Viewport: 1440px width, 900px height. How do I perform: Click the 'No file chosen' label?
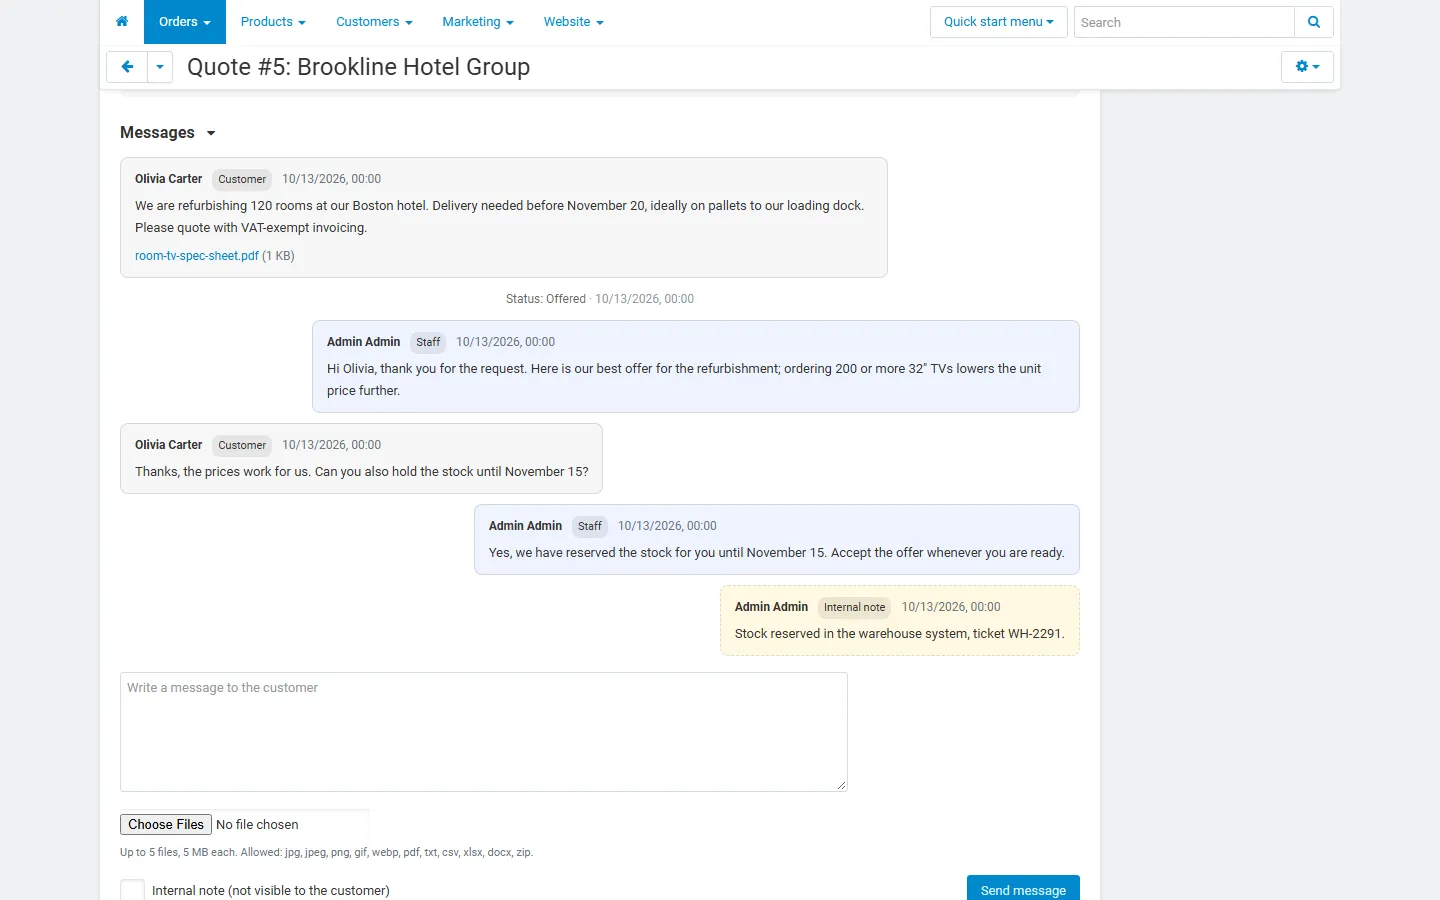pos(257,825)
